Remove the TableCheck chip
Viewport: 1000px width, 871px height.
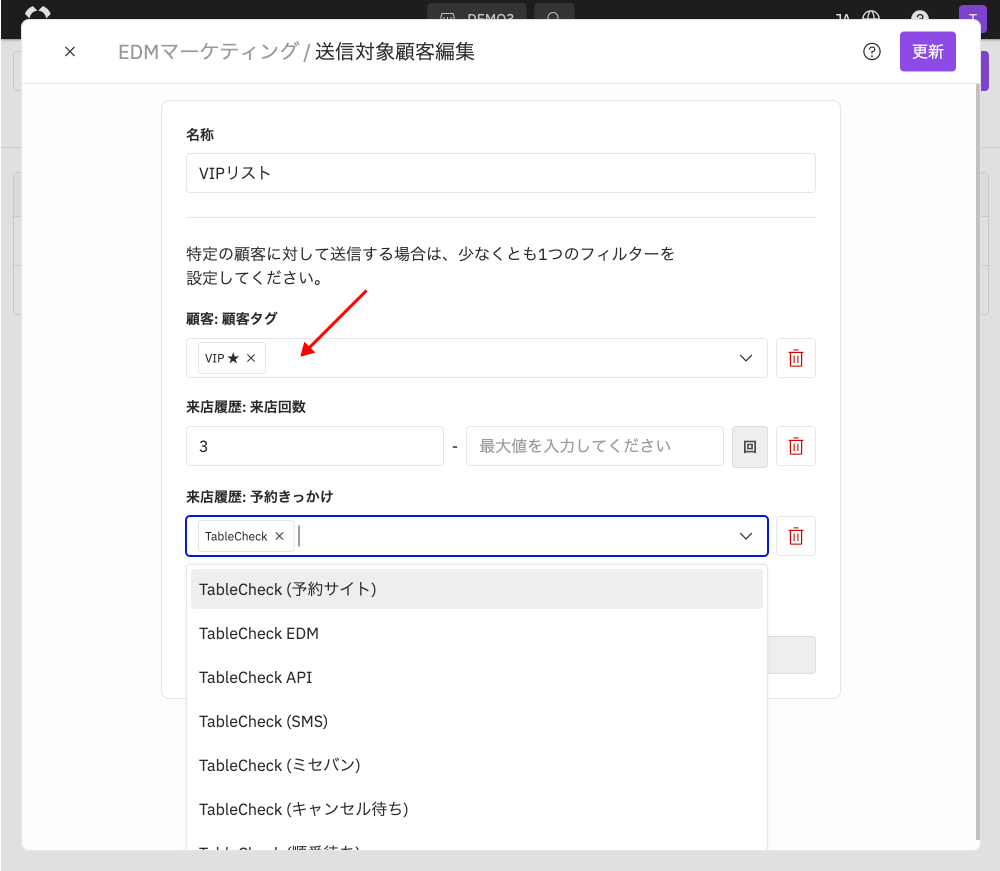pyautogui.click(x=279, y=536)
